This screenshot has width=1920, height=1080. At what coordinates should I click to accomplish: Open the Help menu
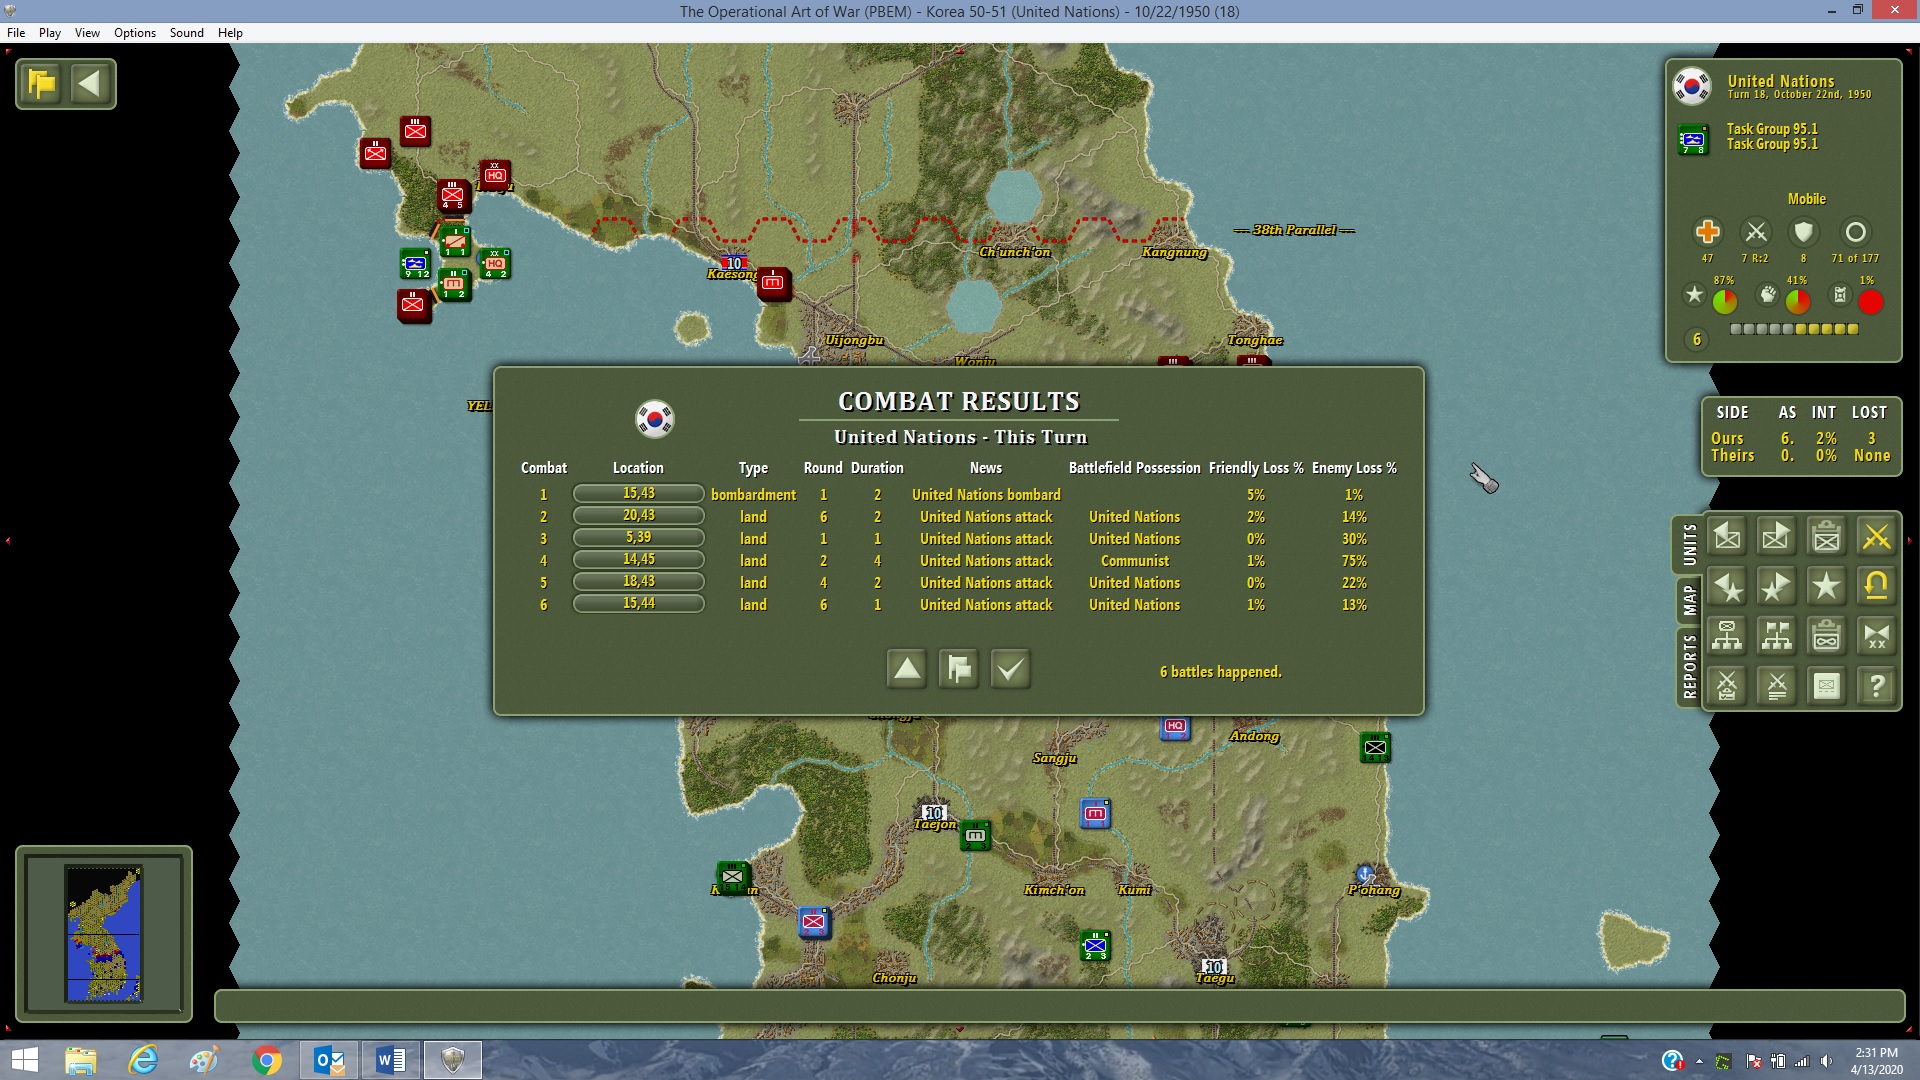click(230, 33)
